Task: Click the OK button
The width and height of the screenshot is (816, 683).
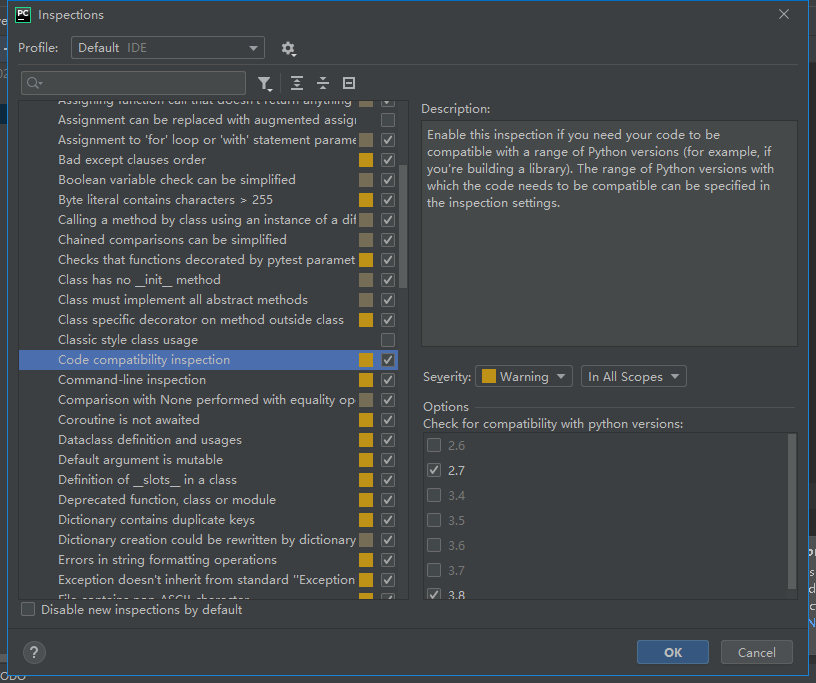Action: (x=672, y=652)
